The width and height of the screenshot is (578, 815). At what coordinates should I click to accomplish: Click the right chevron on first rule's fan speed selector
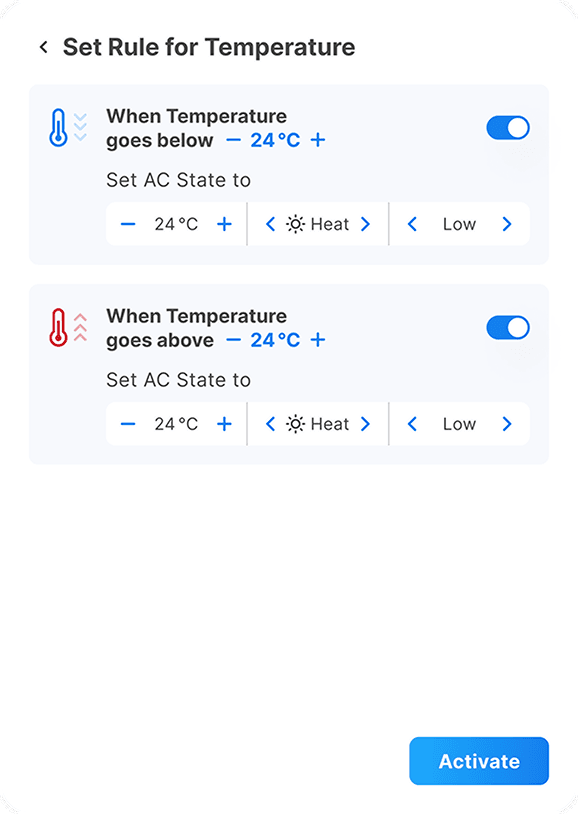pyautogui.click(x=507, y=224)
